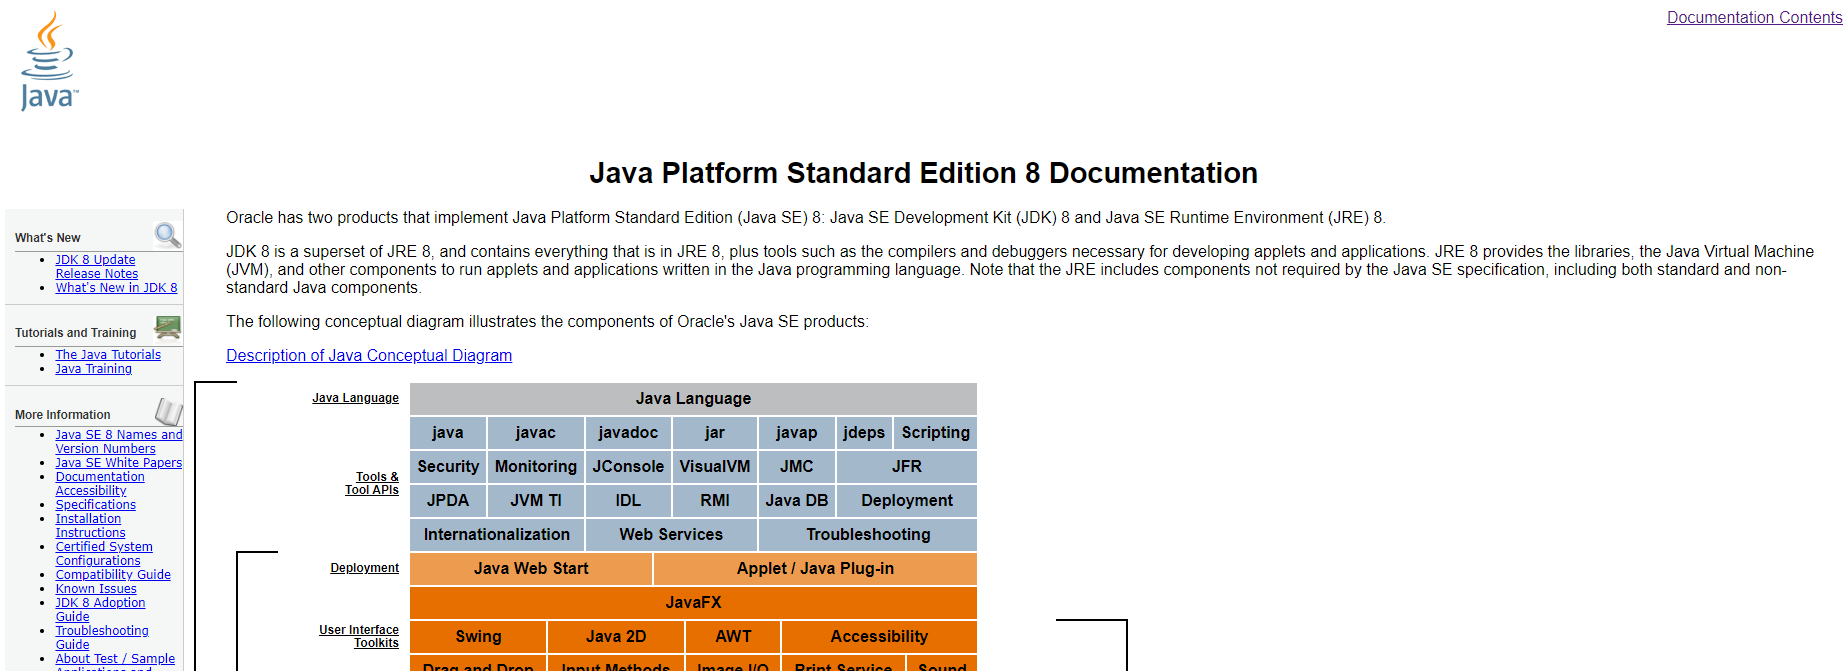1848x671 pixels.
Task: Select the Applet / Java Plug-in cell
Action: (x=815, y=568)
